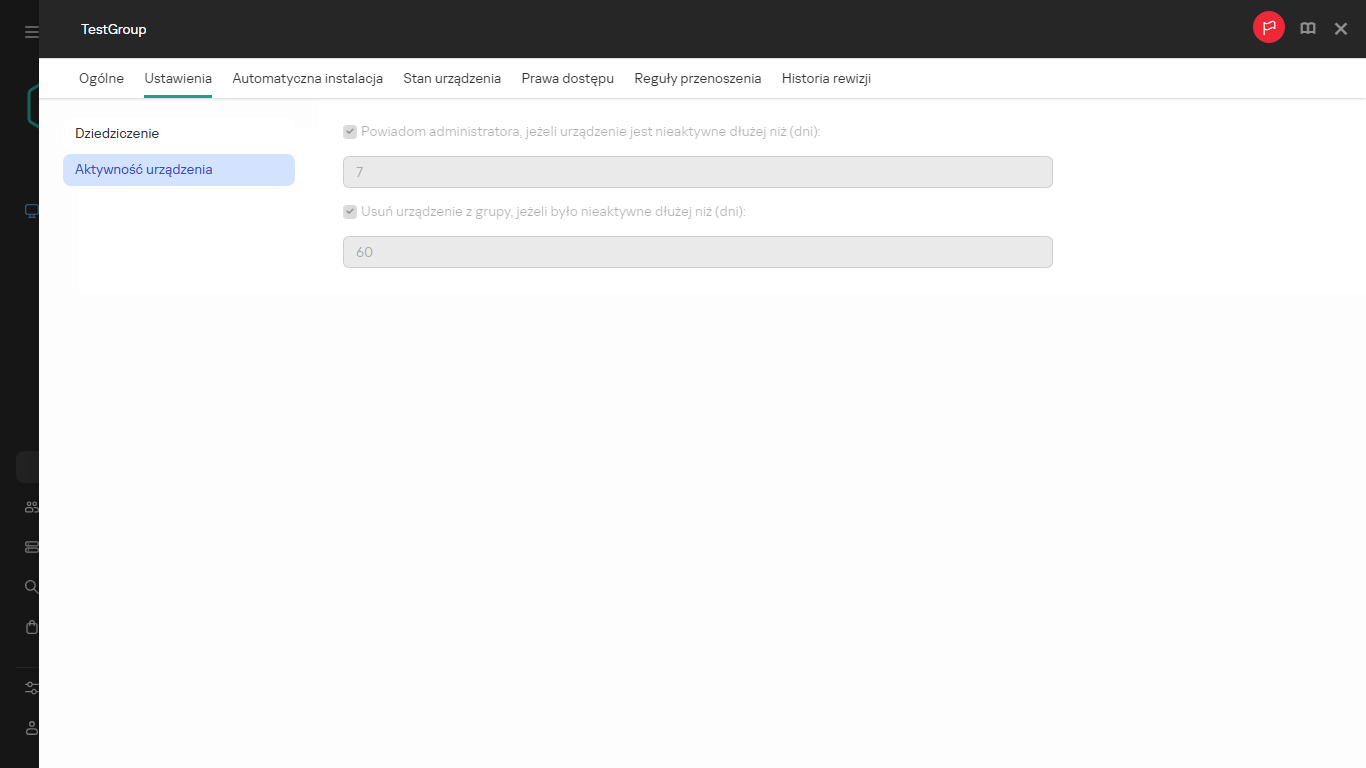Screen dimensions: 1366x768
Task: Open the users and roles sidebar icon
Action: 31,507
